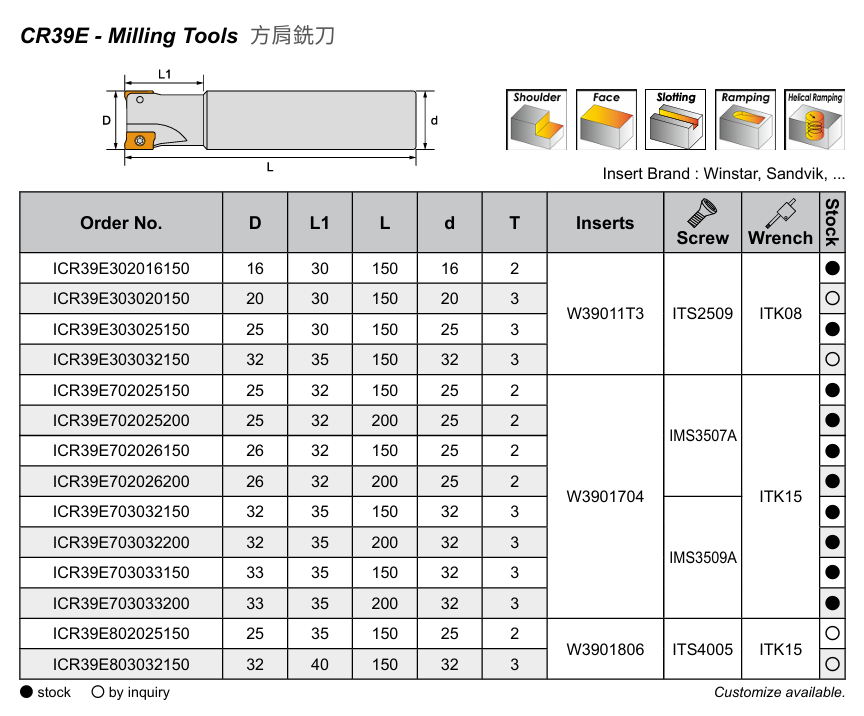Click the Screw icon in table header
The height and width of the screenshot is (716, 864).
tap(702, 213)
